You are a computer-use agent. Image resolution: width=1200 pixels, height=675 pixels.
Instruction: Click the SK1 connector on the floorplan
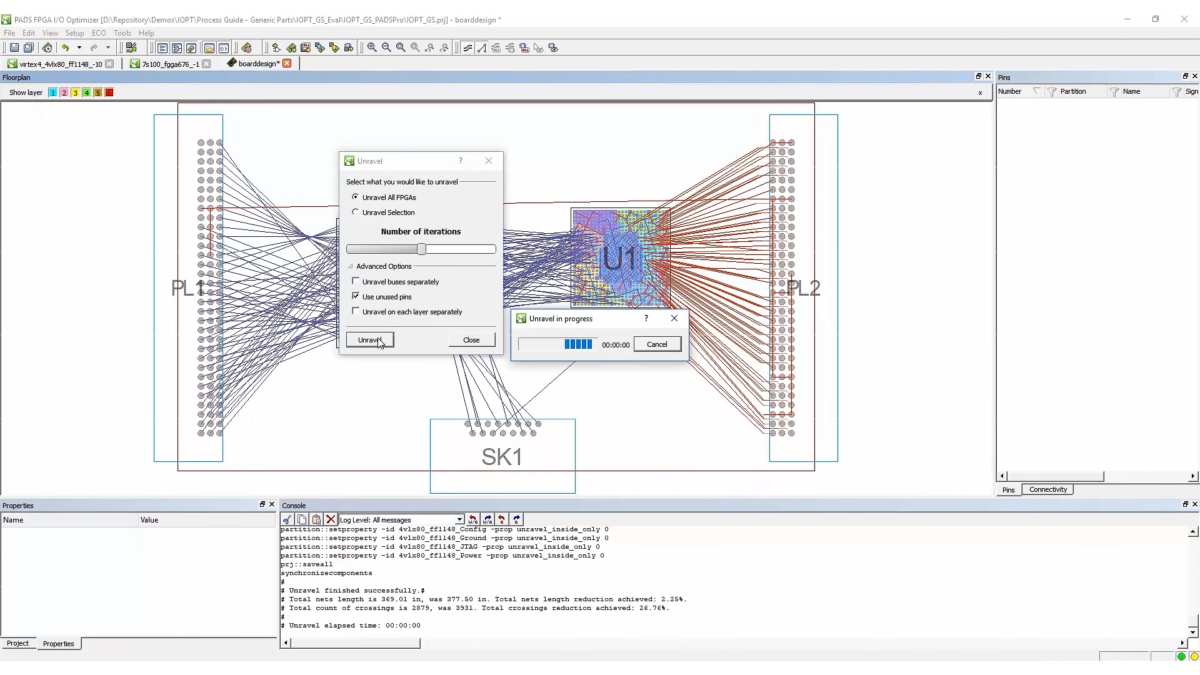[x=502, y=456]
